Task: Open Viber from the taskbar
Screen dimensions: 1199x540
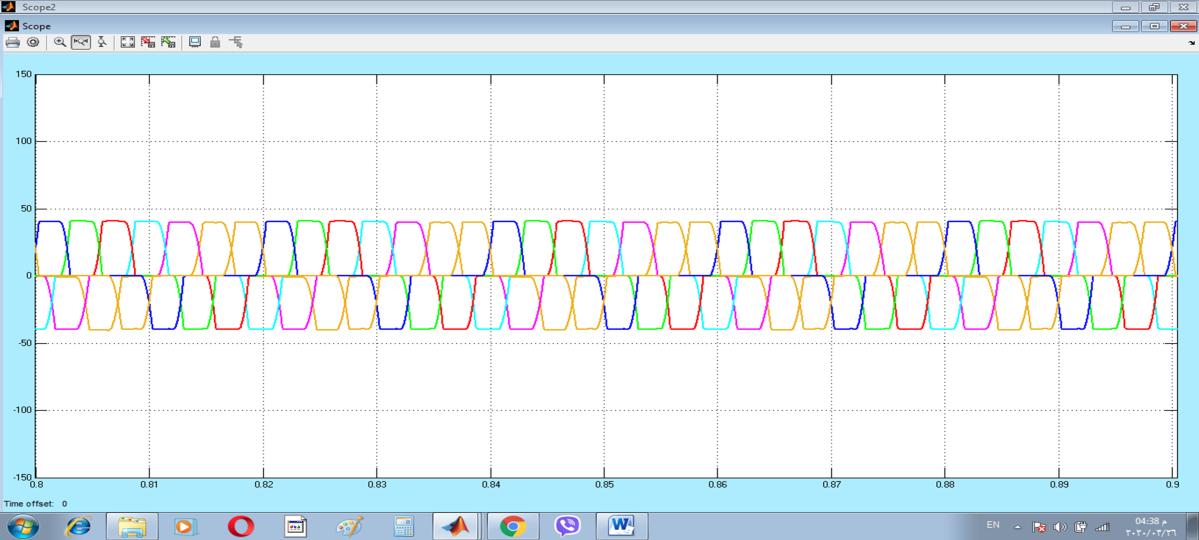Action: [x=567, y=526]
